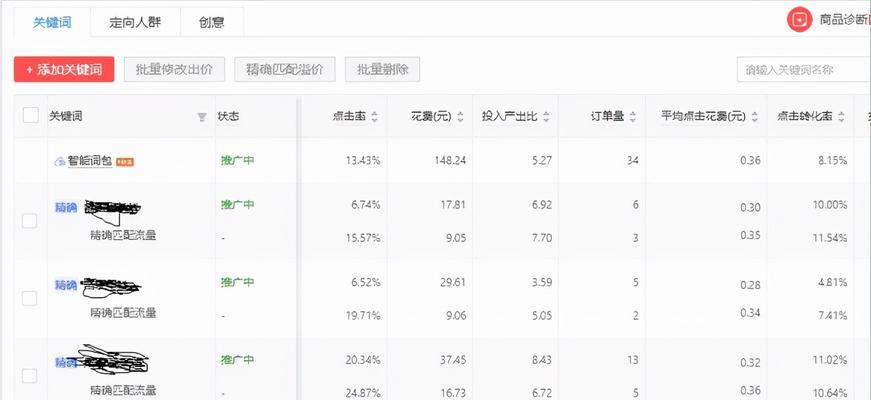Click the 6.92 ROI cell
This screenshot has height=400, width=871.
point(542,205)
